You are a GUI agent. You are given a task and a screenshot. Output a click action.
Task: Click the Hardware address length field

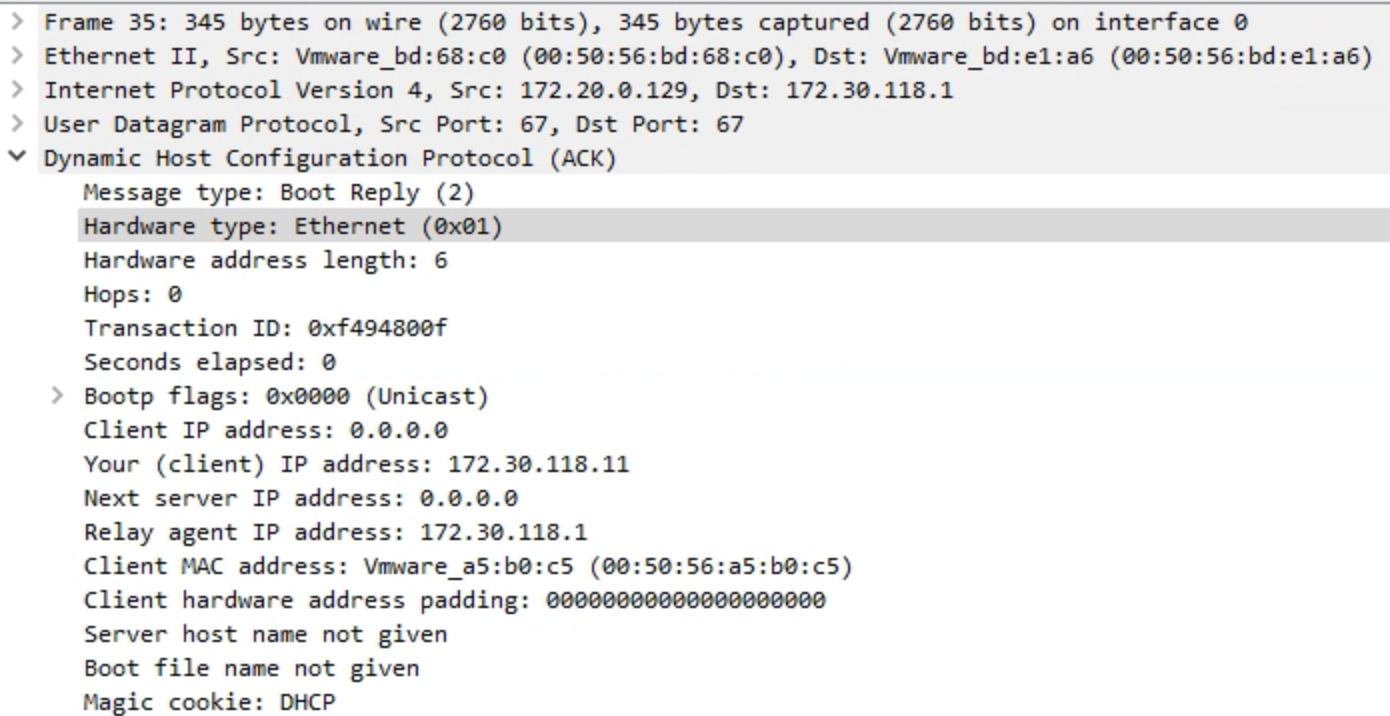265,260
